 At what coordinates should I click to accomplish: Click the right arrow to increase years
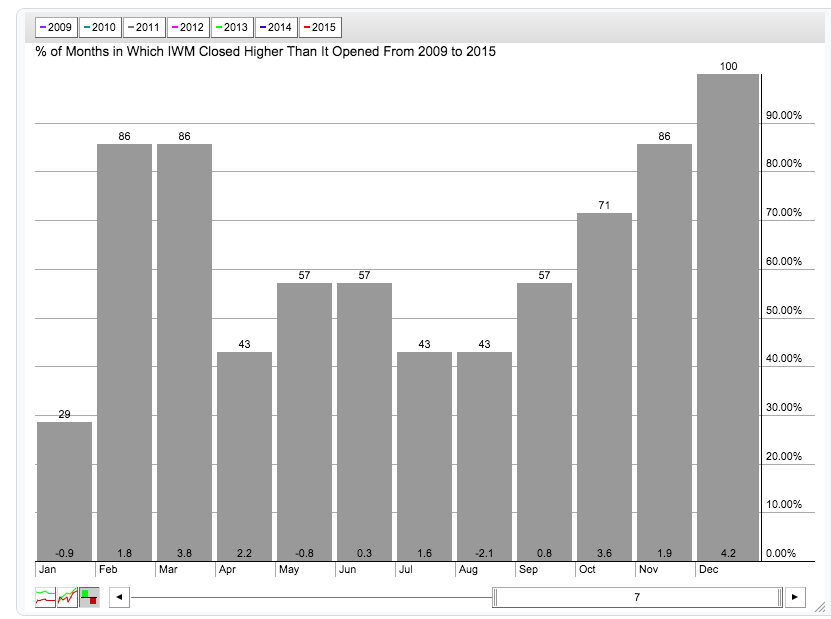(x=795, y=597)
